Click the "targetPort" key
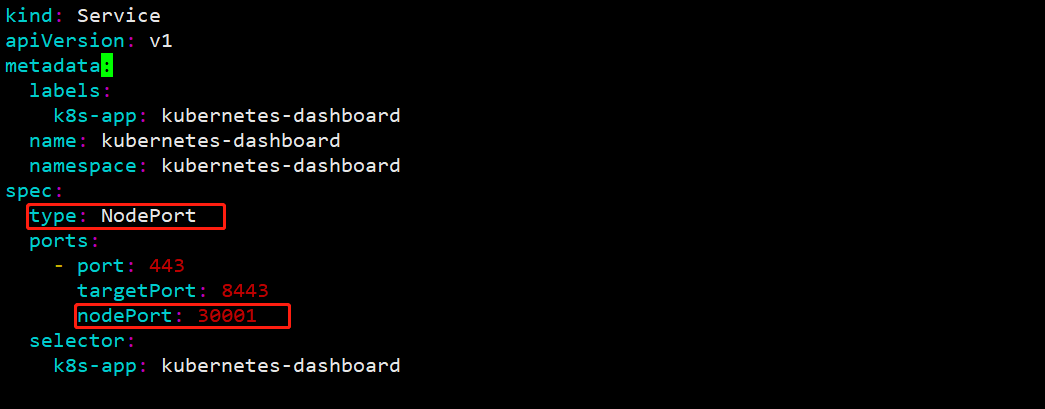The width and height of the screenshot is (1045, 409). [x=136, y=291]
